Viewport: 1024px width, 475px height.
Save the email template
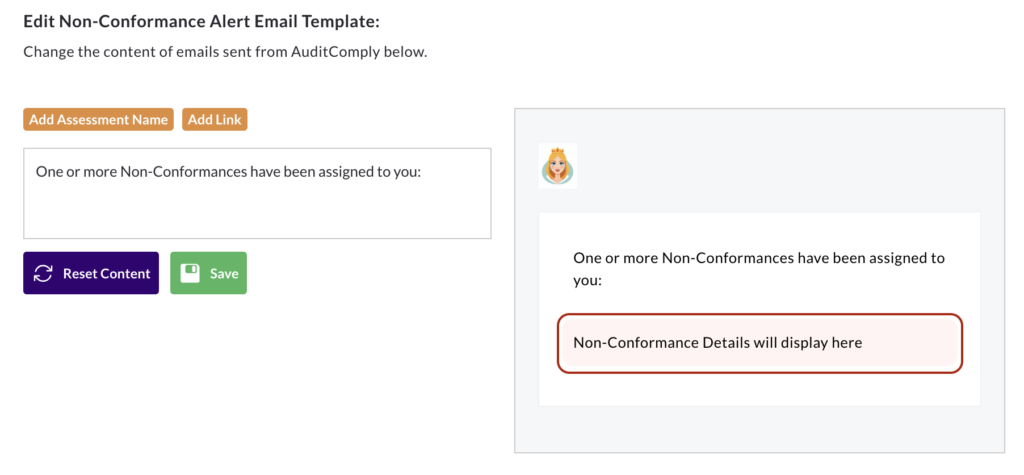pyautogui.click(x=208, y=273)
